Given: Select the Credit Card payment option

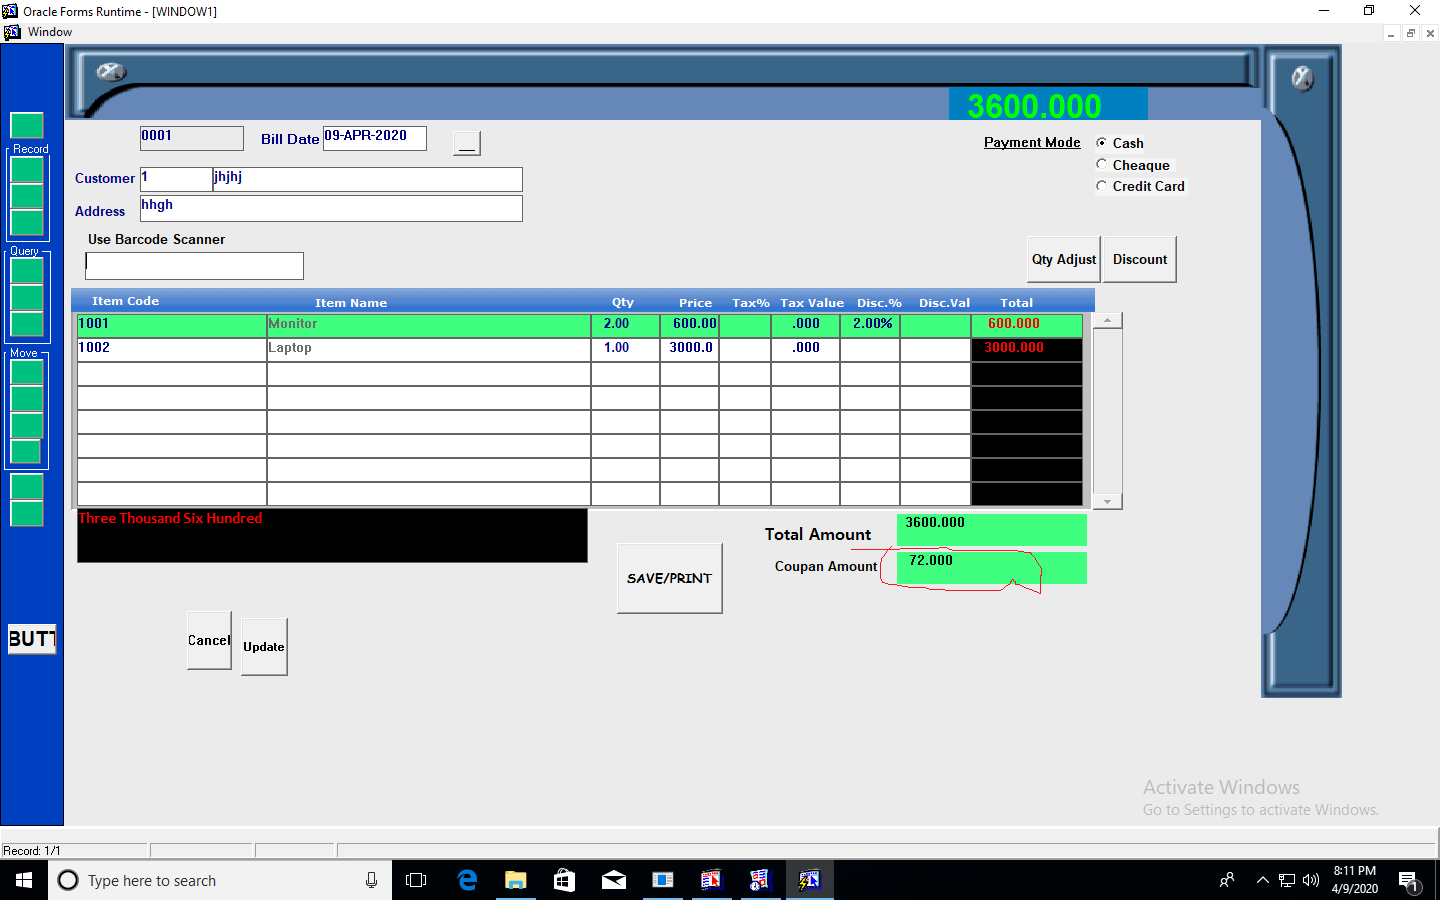Looking at the screenshot, I should 1102,186.
